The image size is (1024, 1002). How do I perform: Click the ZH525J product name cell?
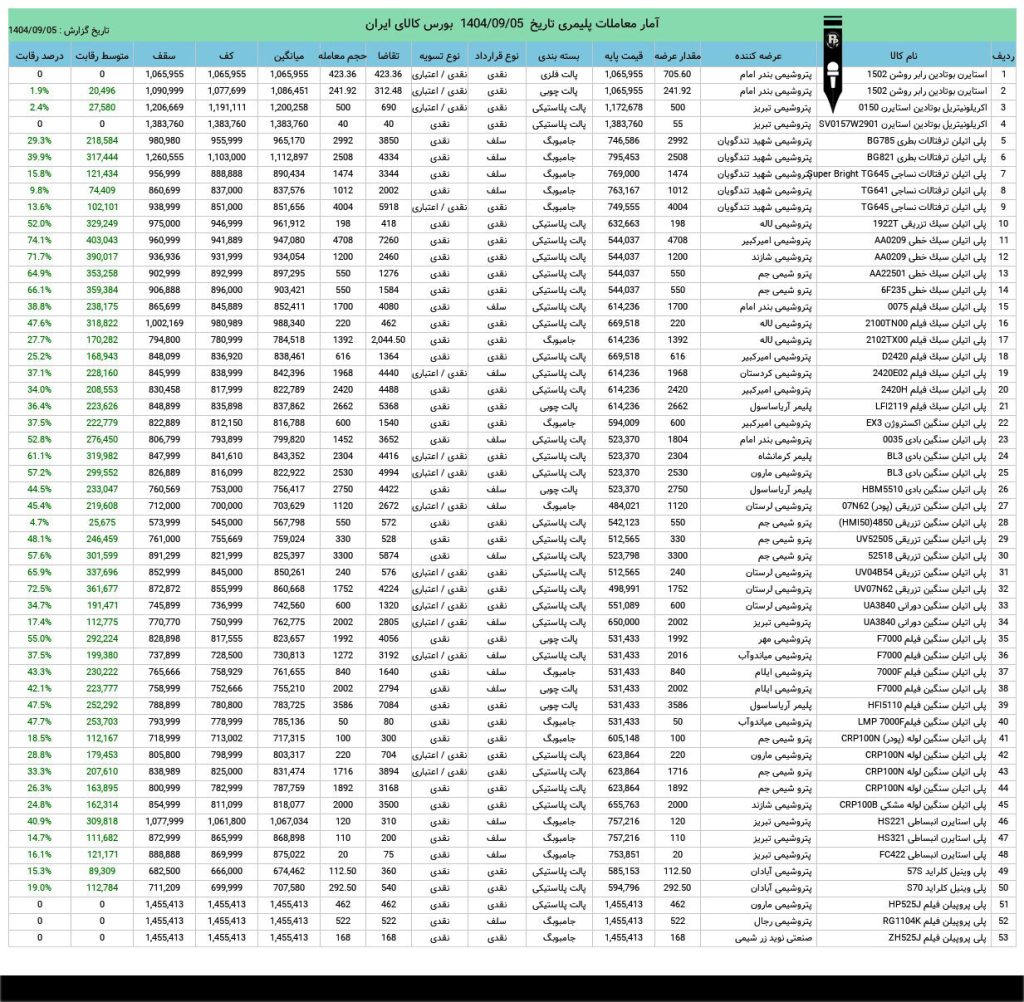click(x=904, y=938)
